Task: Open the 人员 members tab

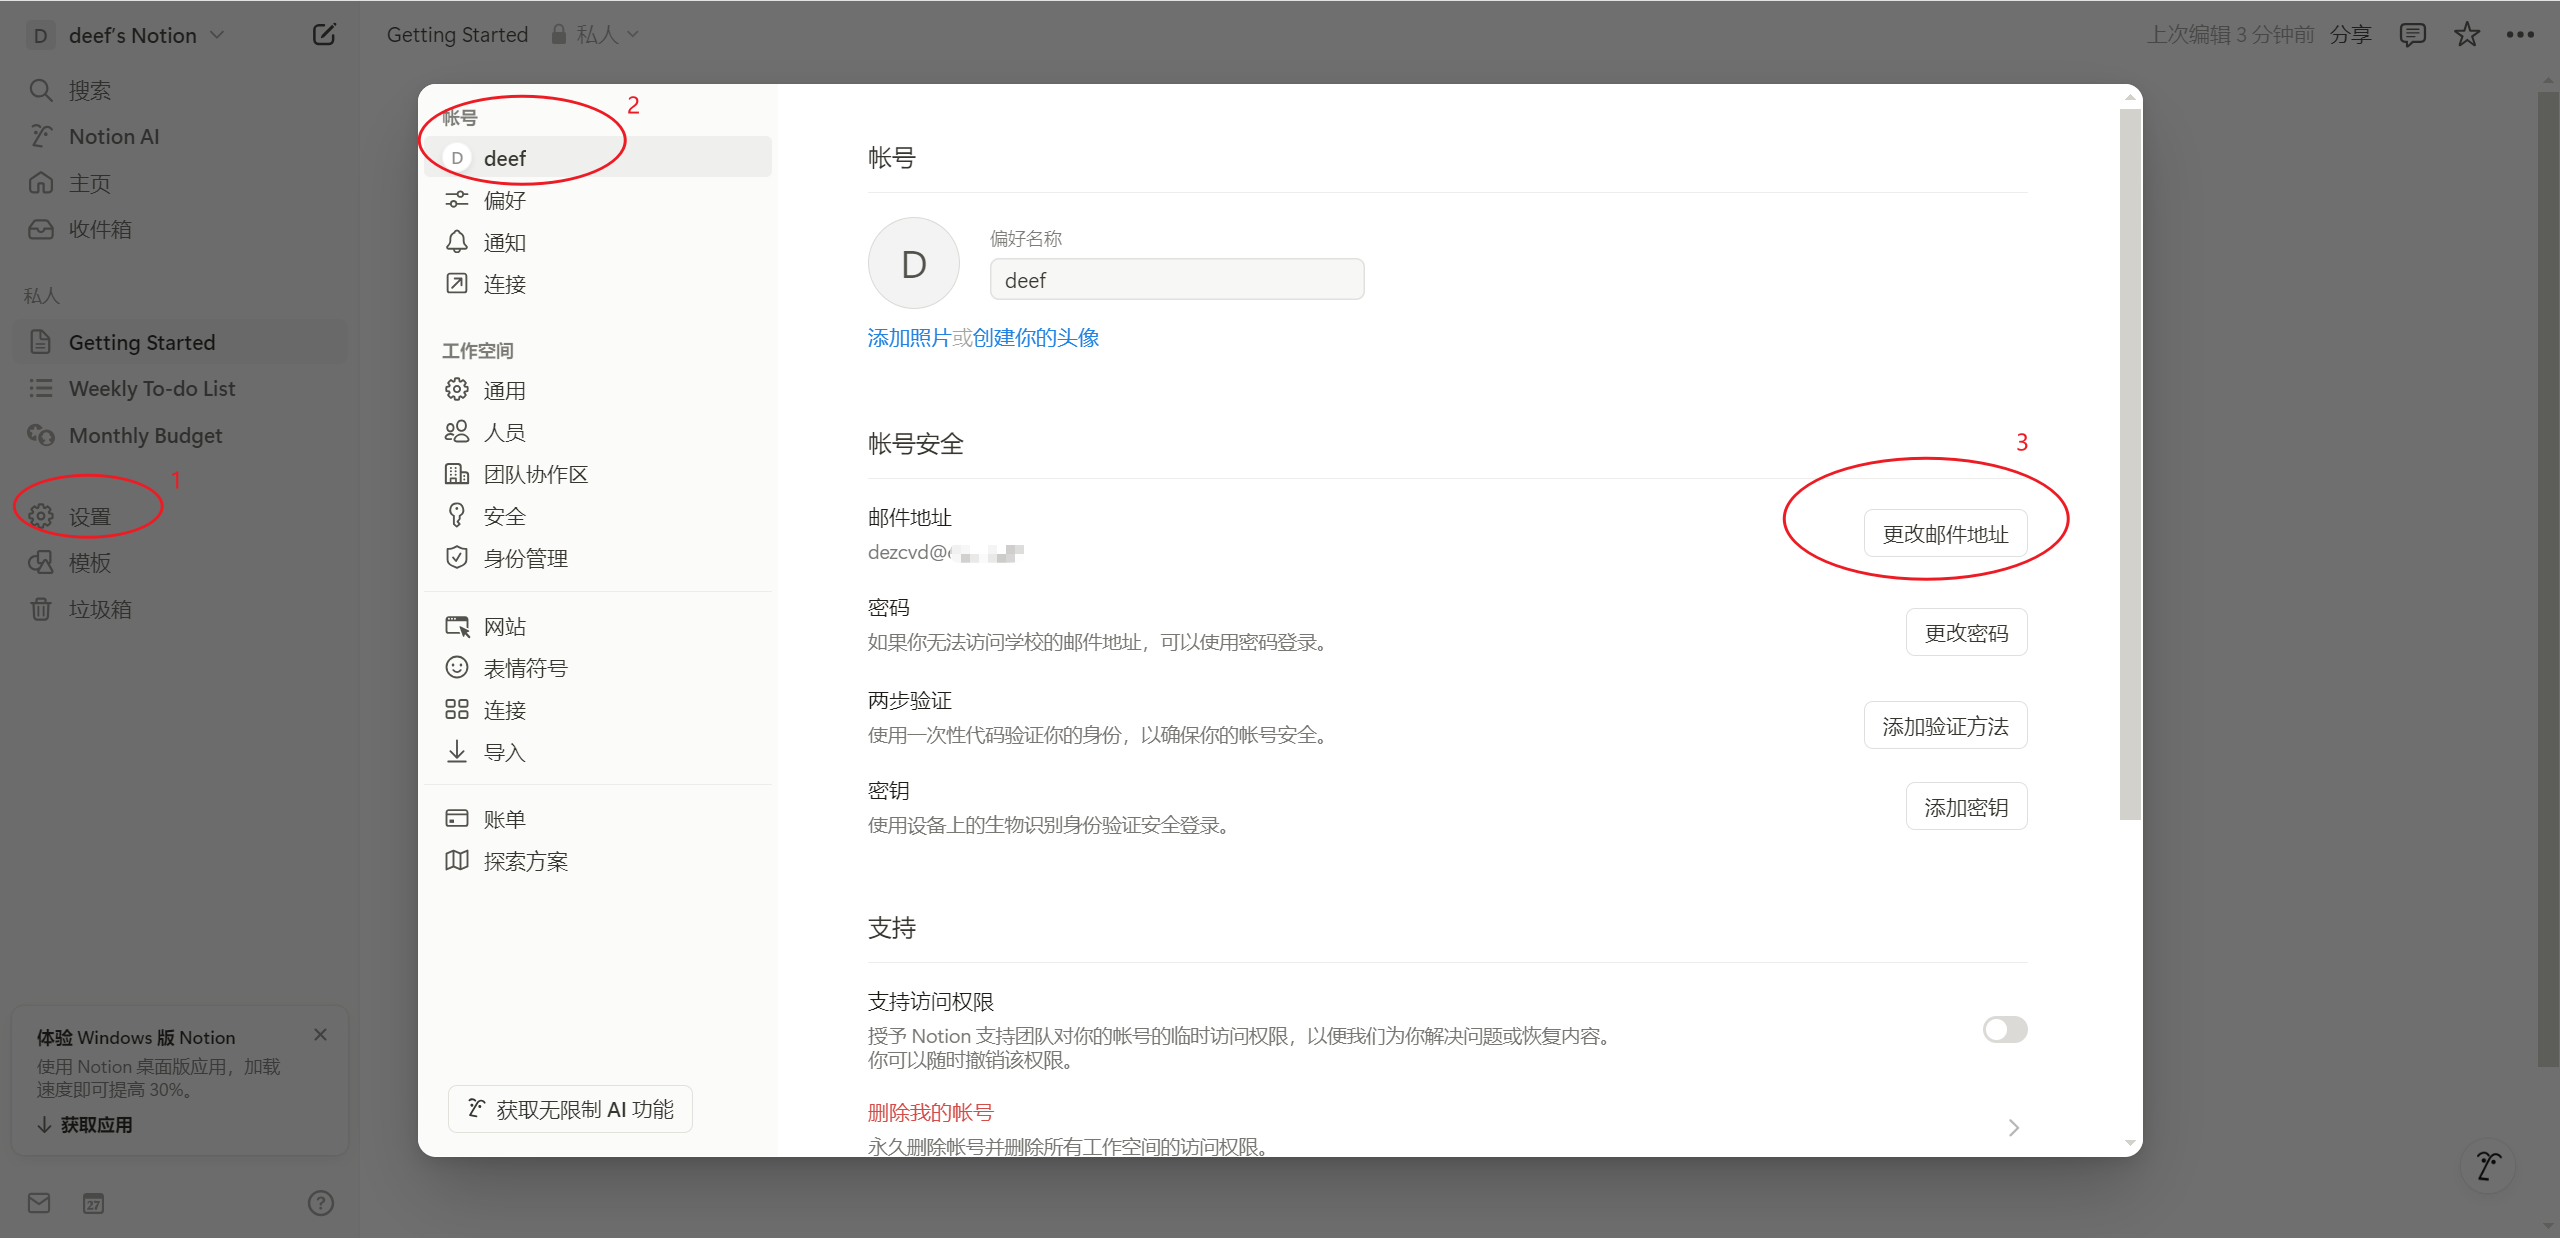Action: (598, 432)
